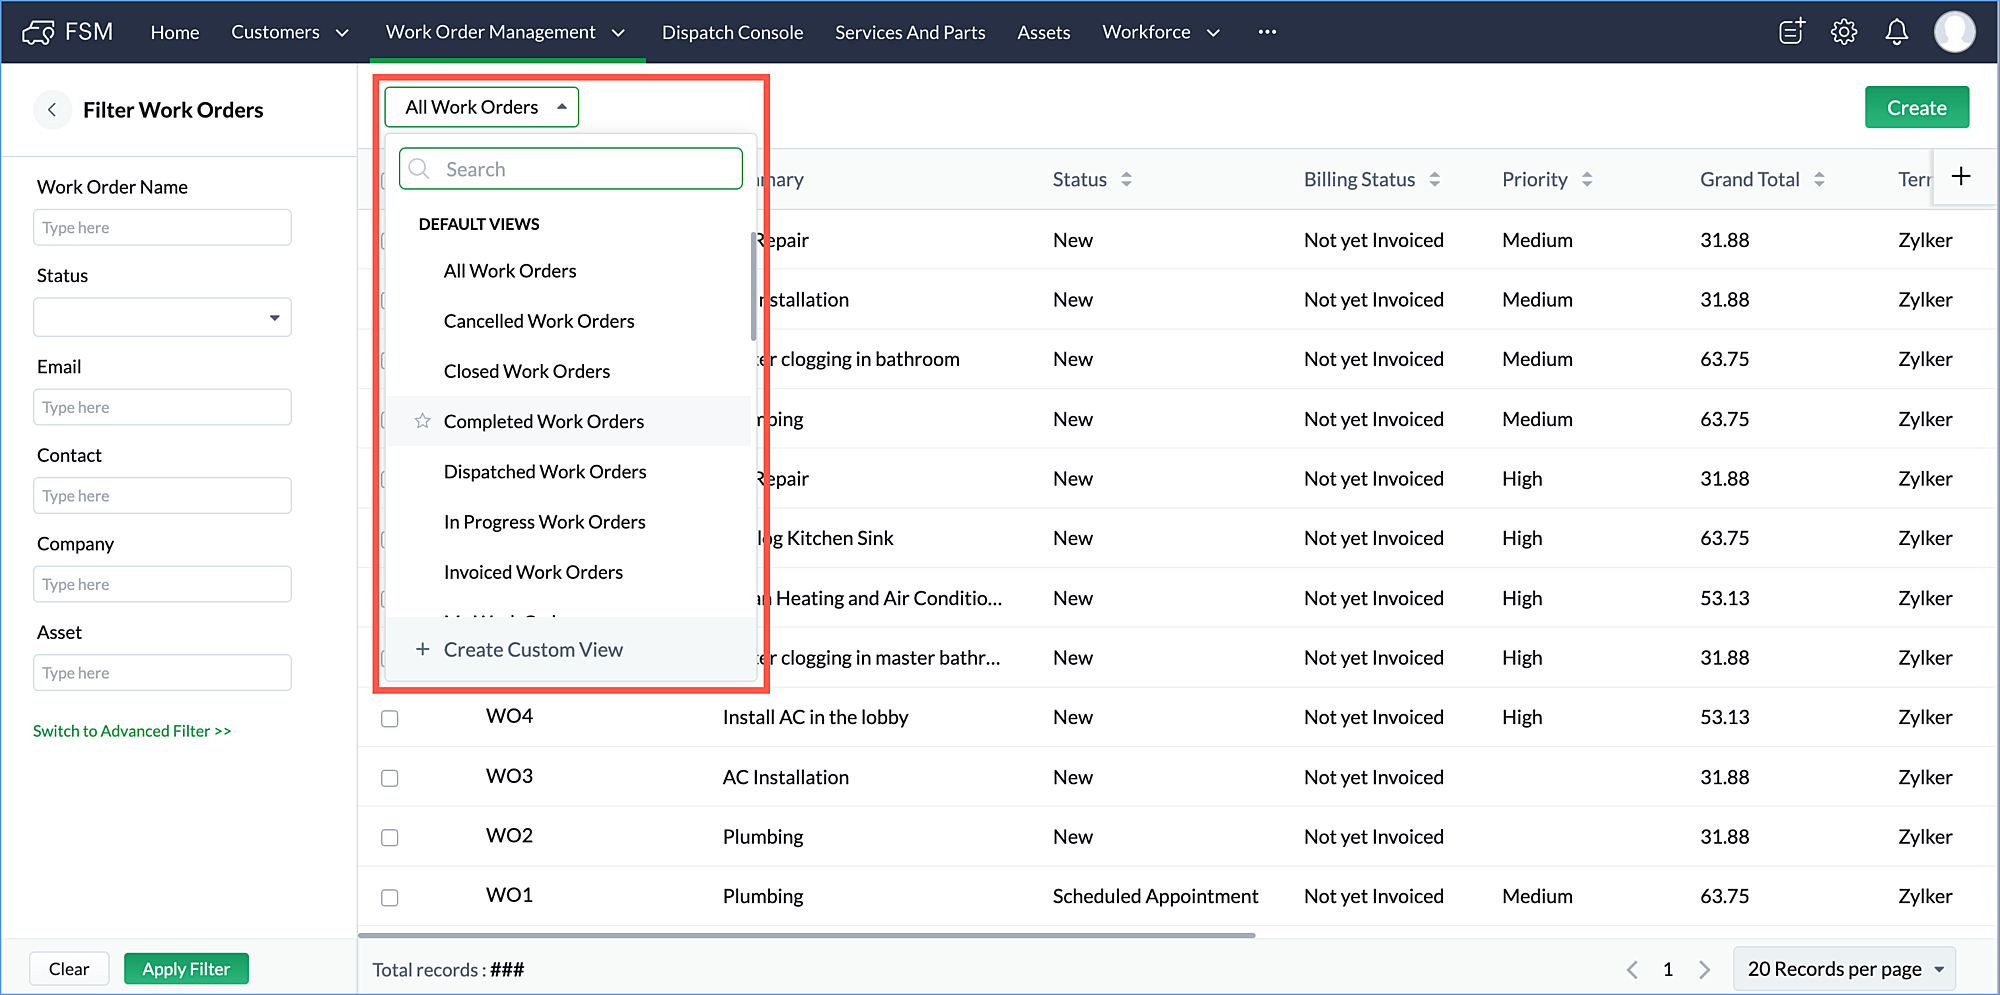Choose Dispatched Work Orders view
The width and height of the screenshot is (2000, 995).
[545, 472]
